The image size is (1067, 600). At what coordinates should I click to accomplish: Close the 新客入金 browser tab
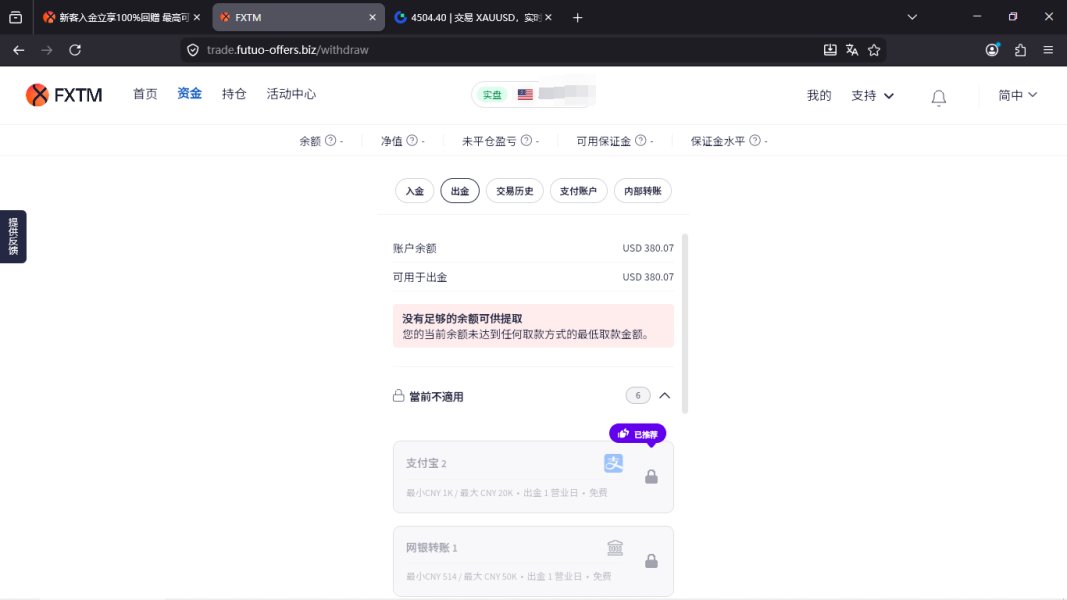(x=197, y=18)
